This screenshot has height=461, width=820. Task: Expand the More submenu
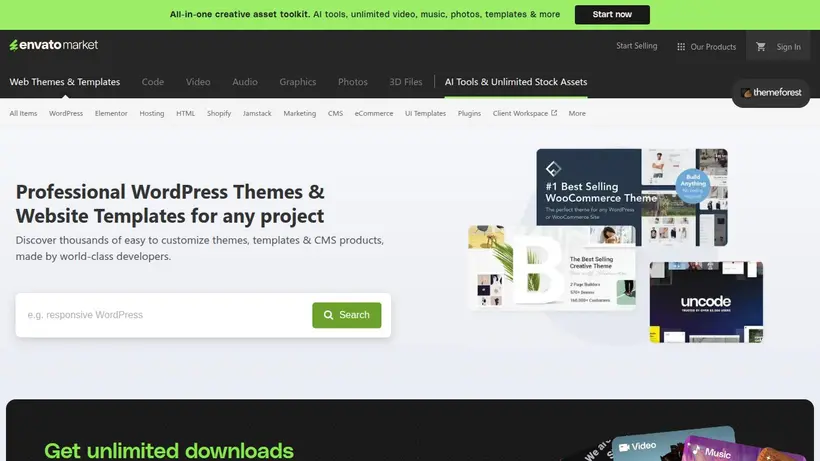(x=577, y=113)
